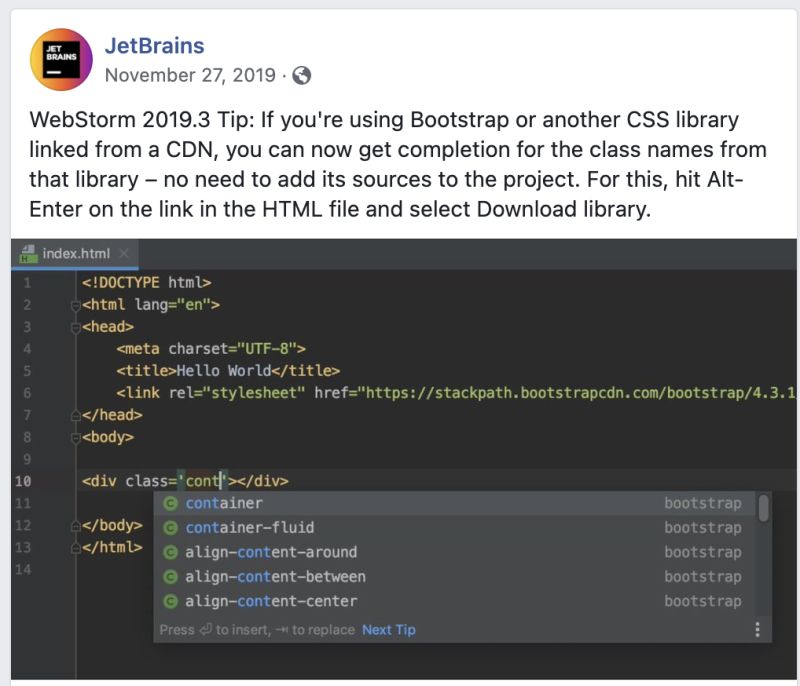Click the Next Tip link

click(388, 629)
